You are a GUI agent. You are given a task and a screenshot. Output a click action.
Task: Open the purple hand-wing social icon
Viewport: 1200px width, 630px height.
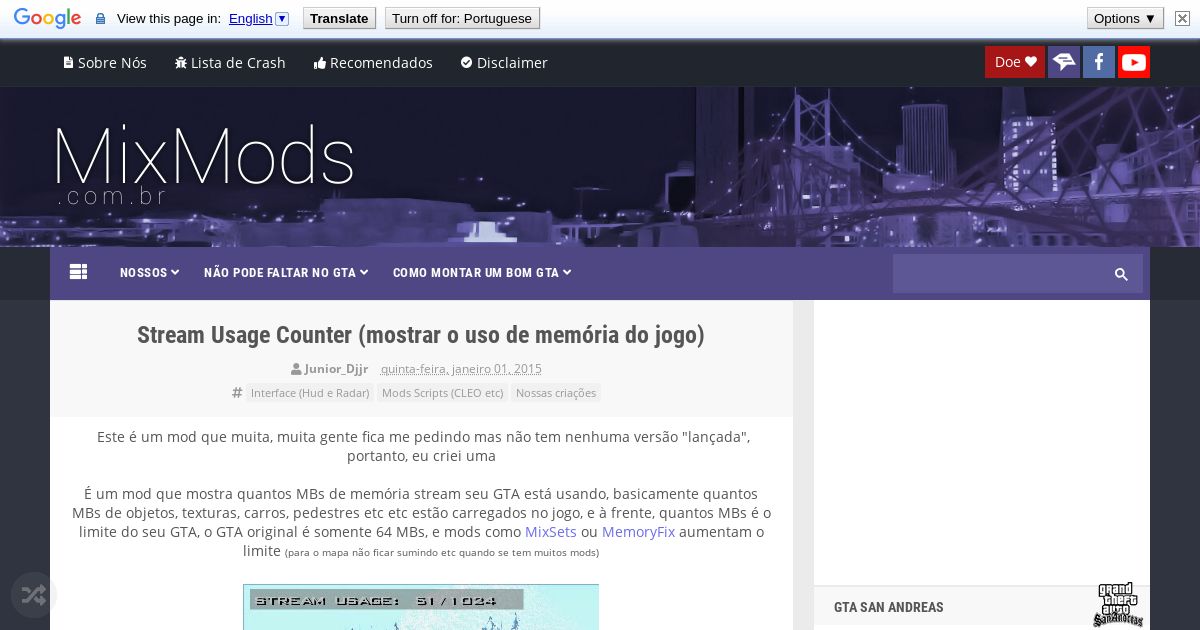pos(1064,62)
